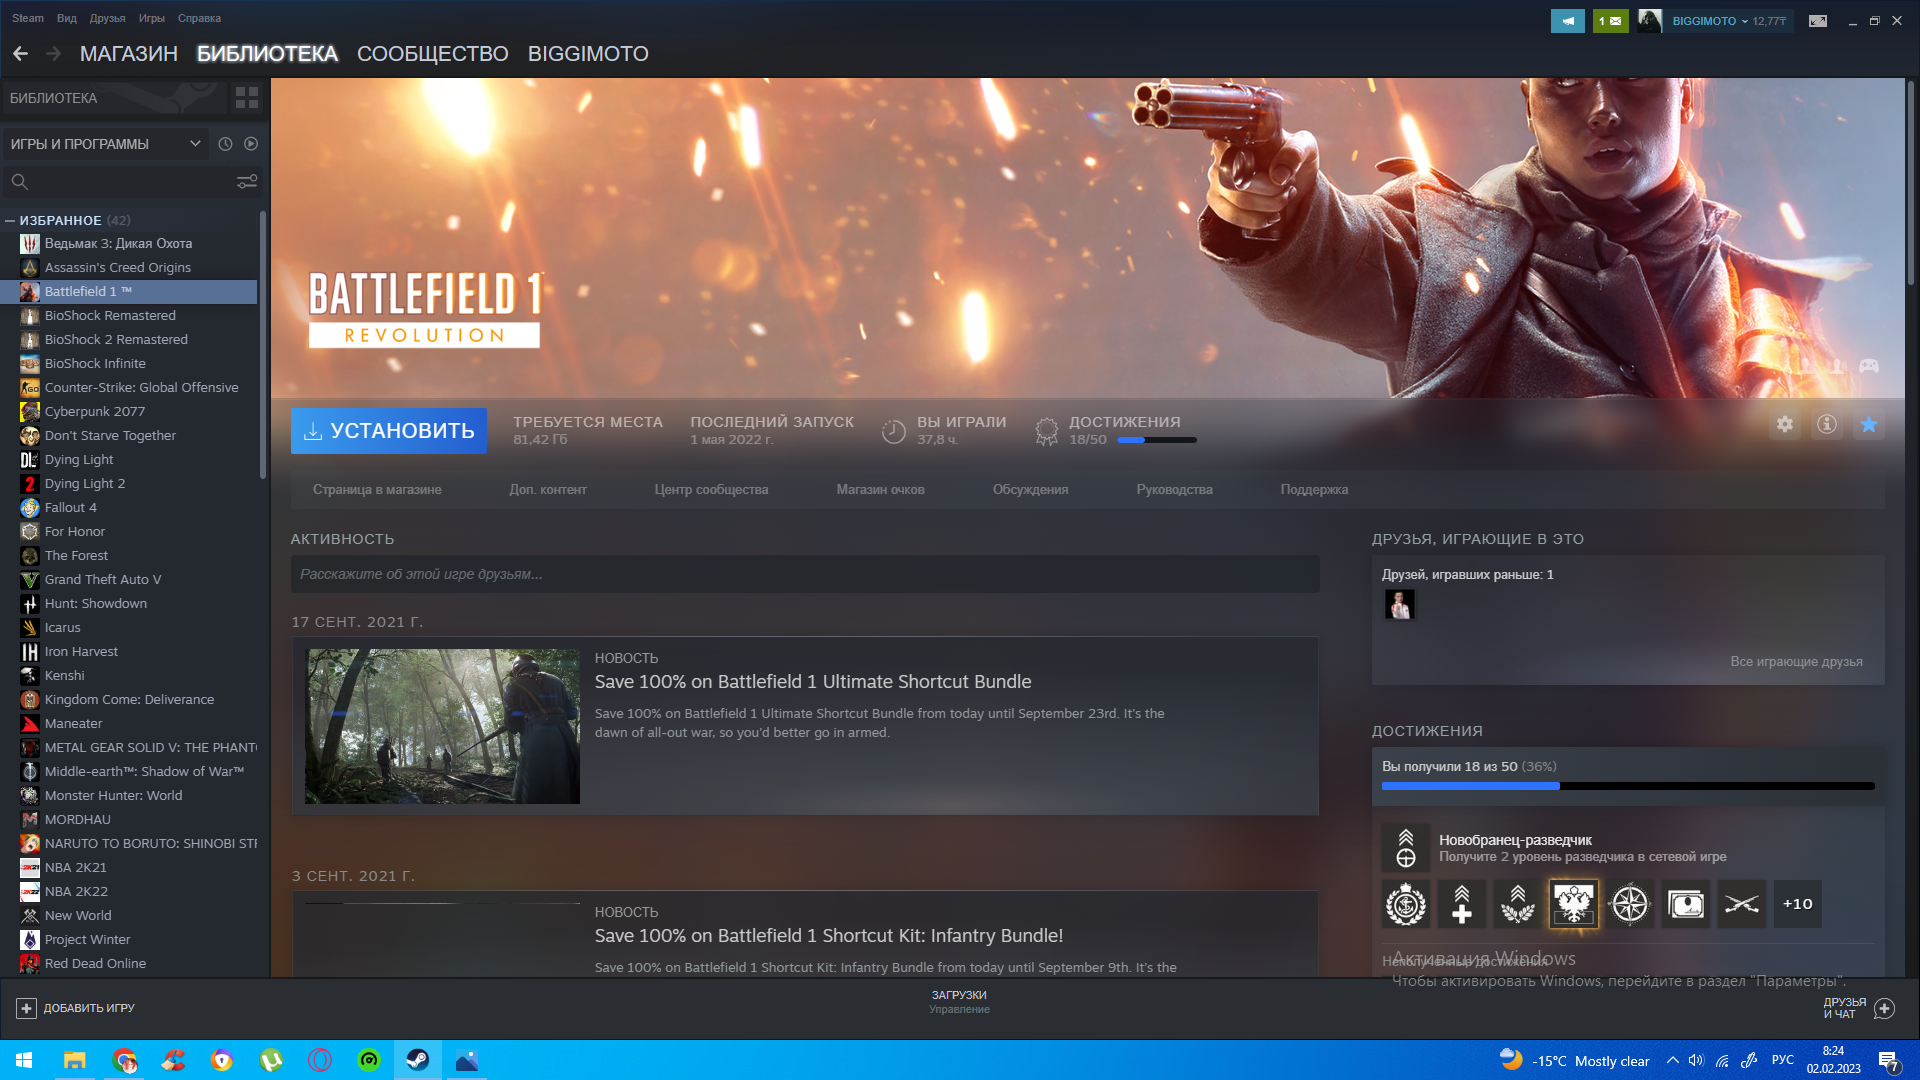
Task: Select Hunt: Showdown in the library
Action: pos(130,604)
